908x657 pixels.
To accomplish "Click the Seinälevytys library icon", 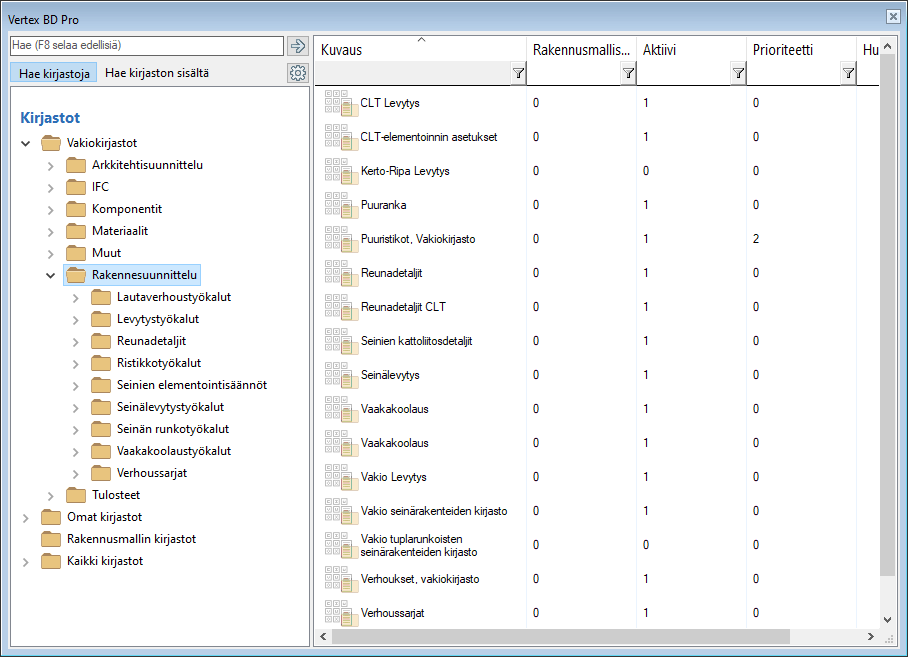I will pos(340,375).
